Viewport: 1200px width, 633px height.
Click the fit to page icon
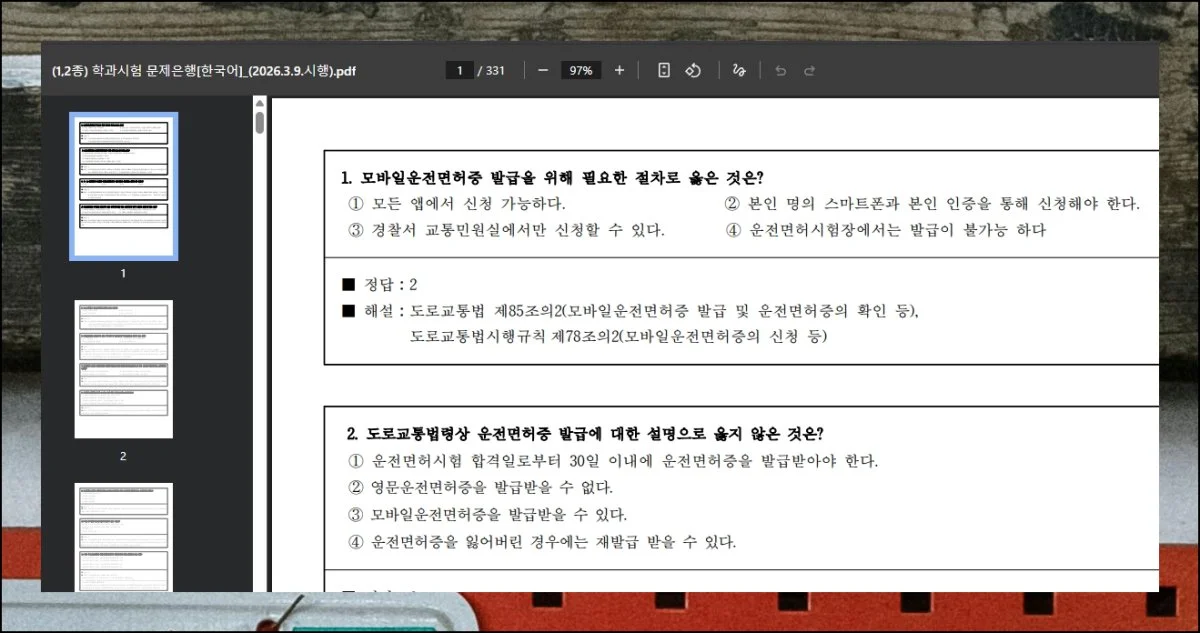(x=663, y=70)
